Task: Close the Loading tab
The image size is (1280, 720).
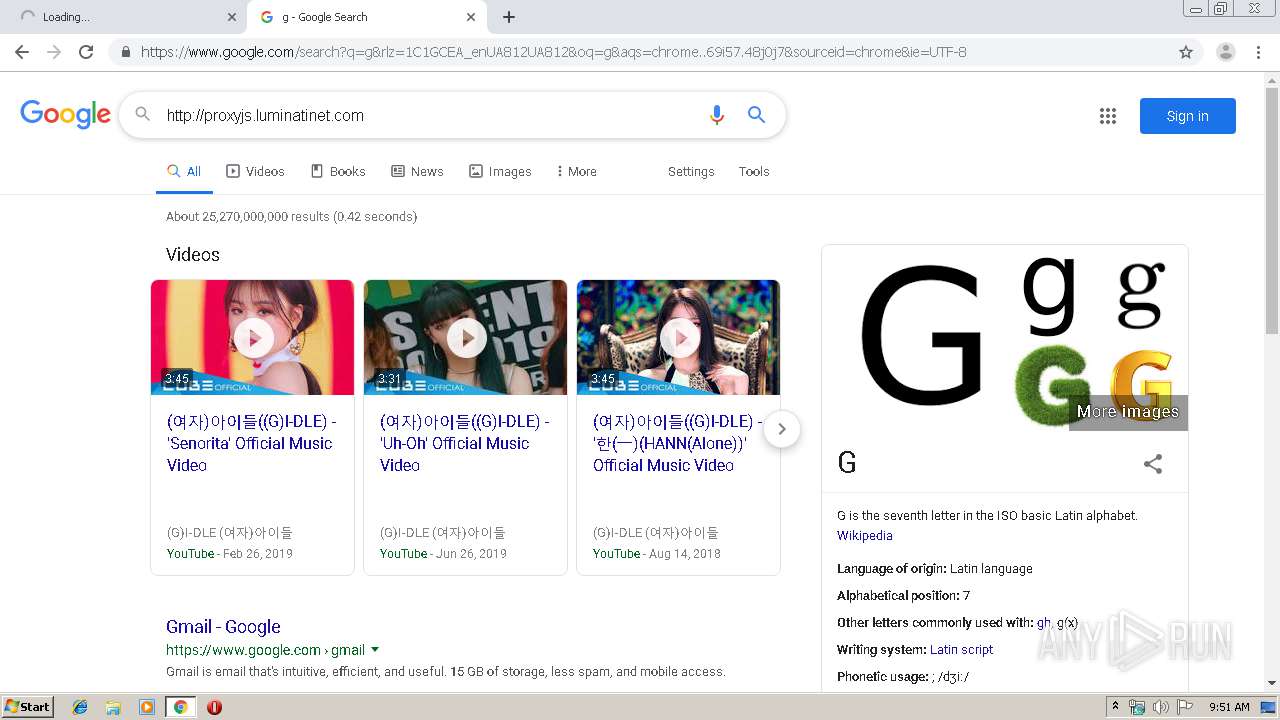Action: [x=232, y=17]
